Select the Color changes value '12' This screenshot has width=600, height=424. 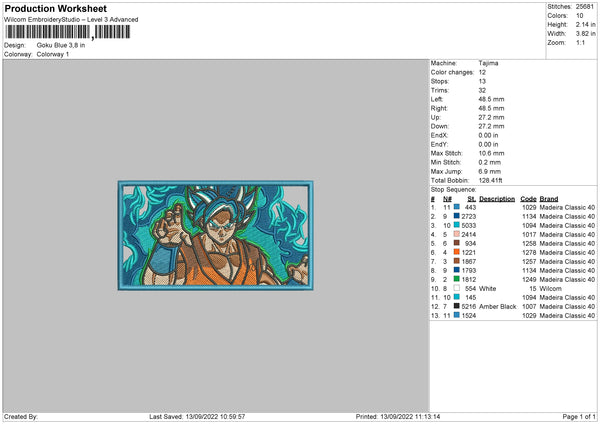(x=482, y=72)
